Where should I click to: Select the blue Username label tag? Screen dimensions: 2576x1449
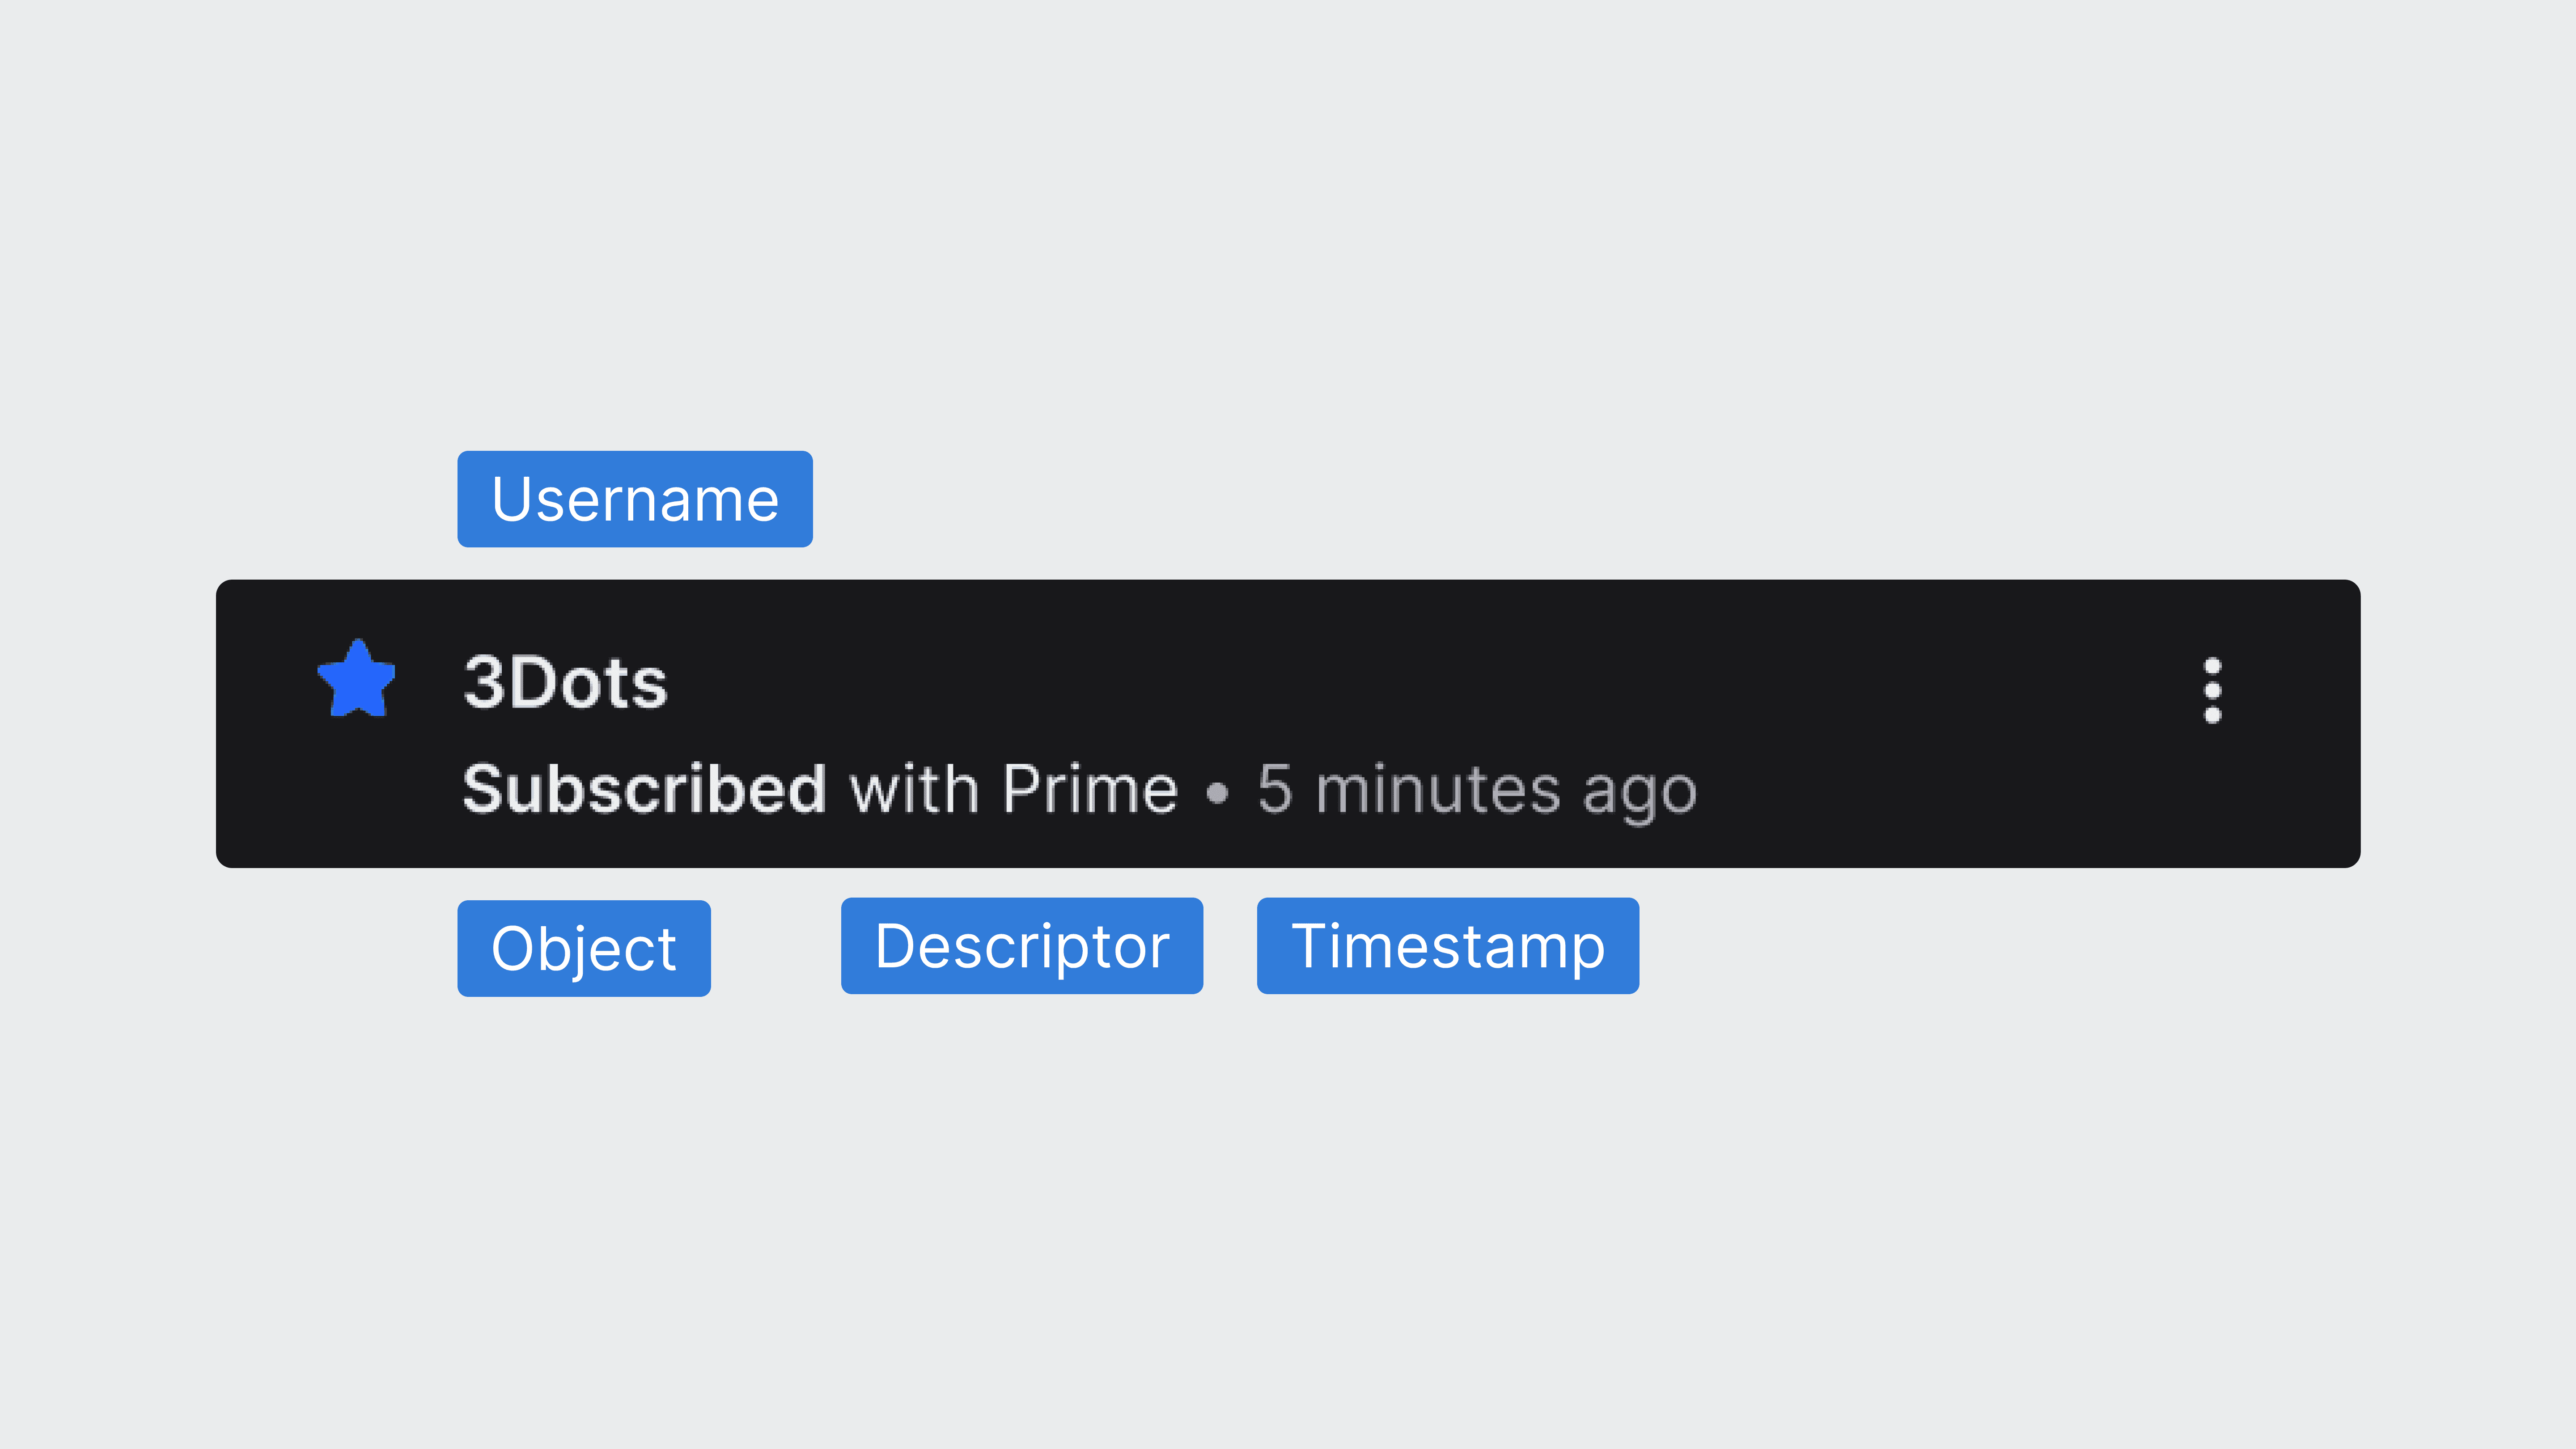click(x=635, y=499)
